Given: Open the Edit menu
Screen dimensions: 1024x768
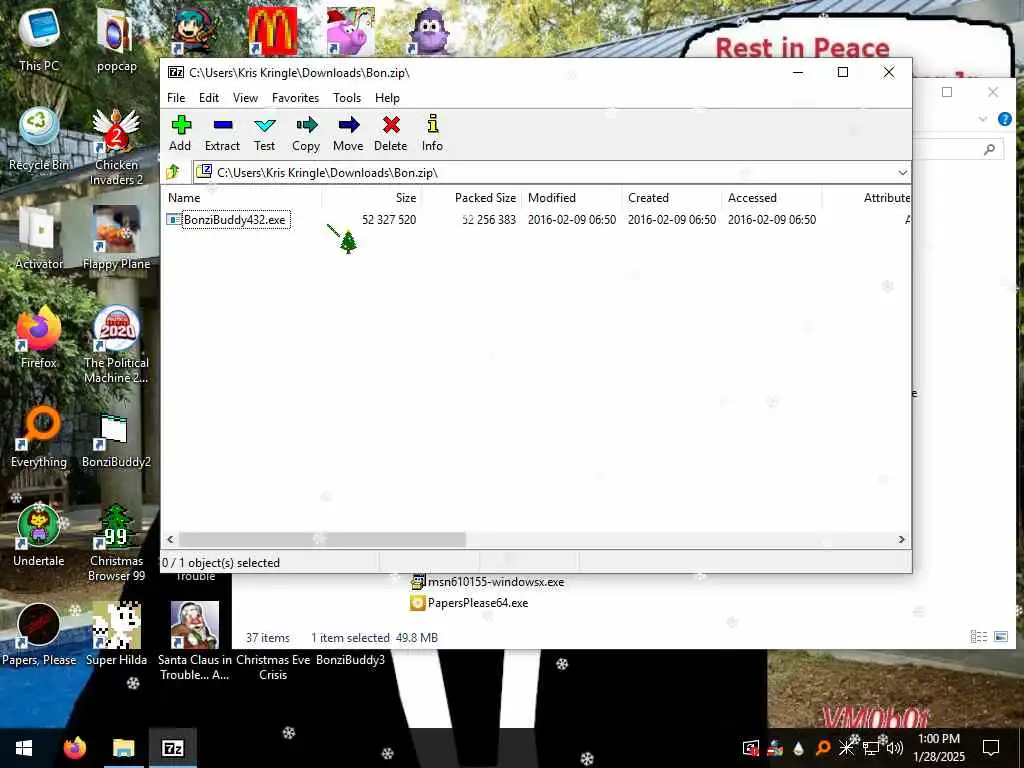Looking at the screenshot, I should tap(209, 98).
